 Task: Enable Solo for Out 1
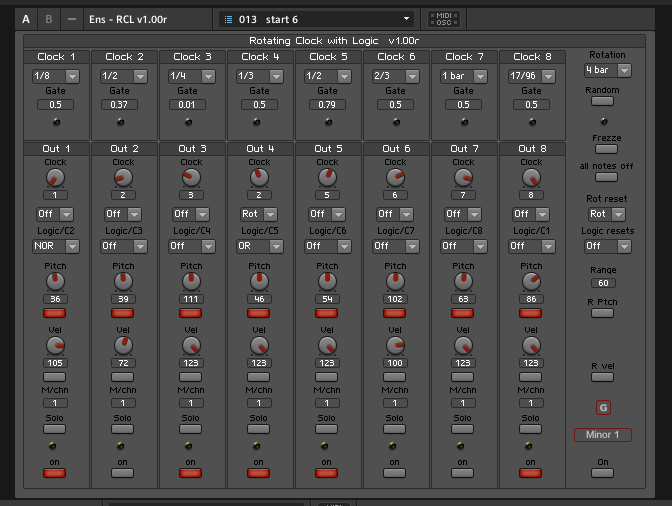click(54, 429)
